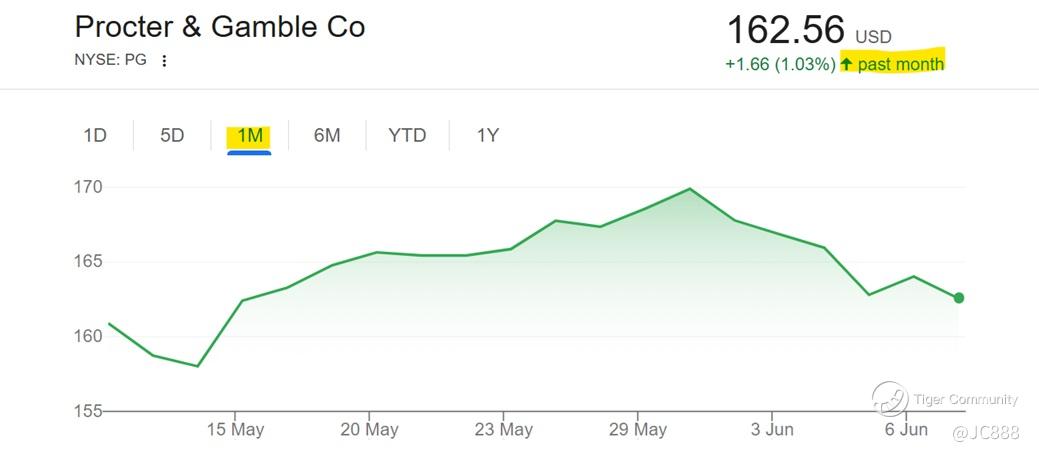Click the +1.66 (1.03%) change text

tap(780, 64)
